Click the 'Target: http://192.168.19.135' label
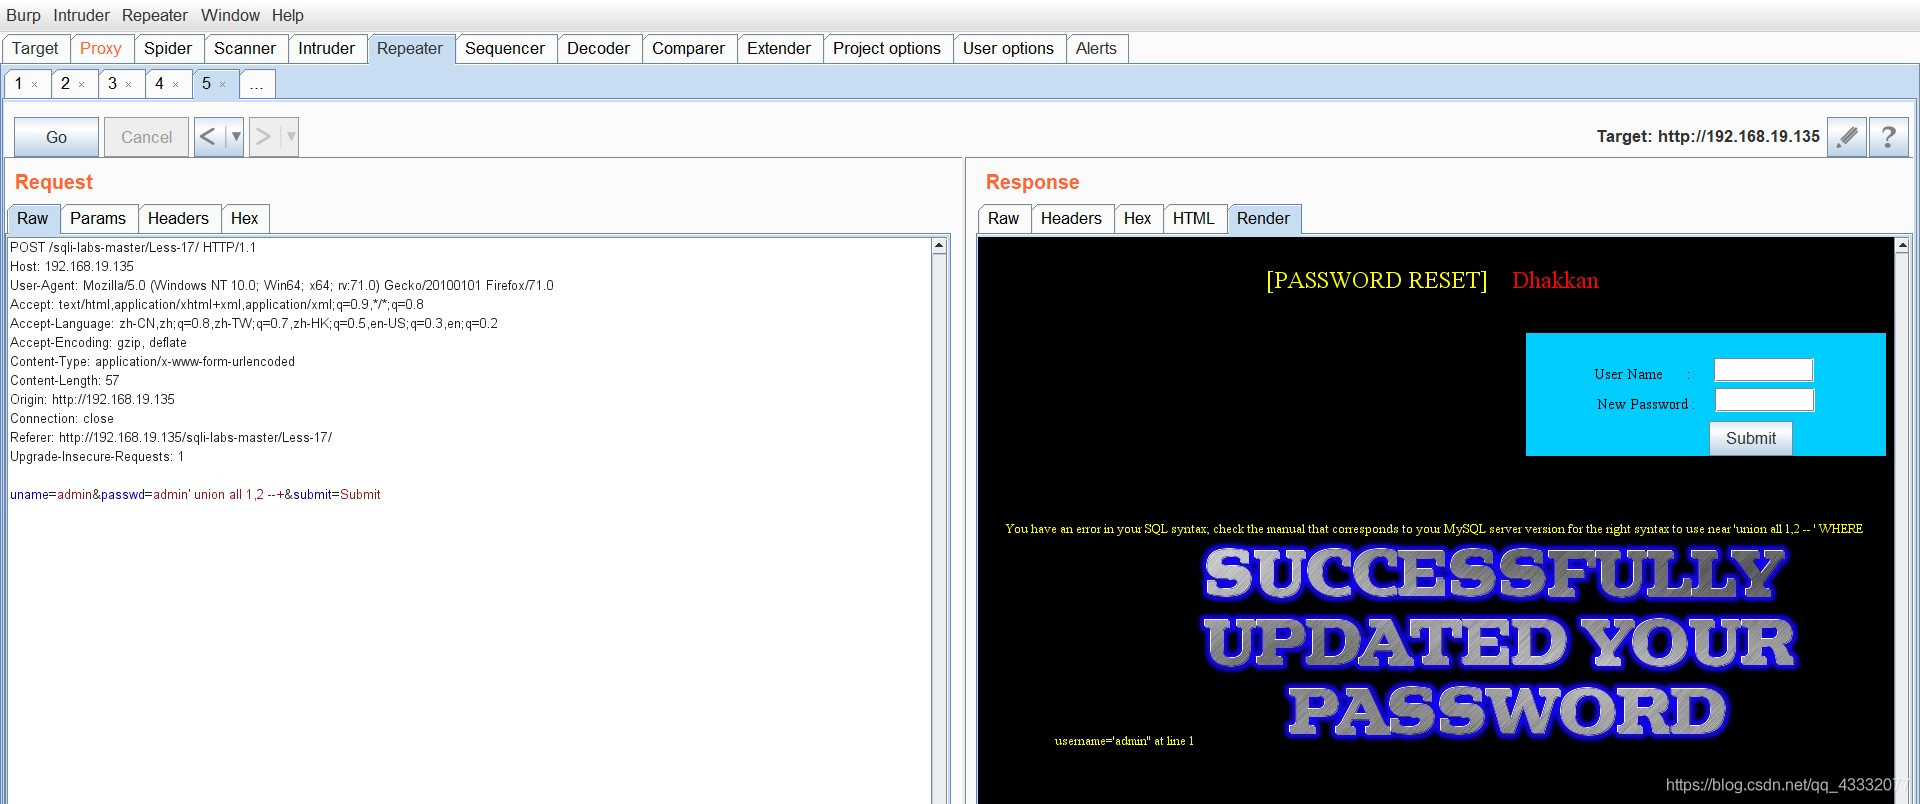Screen dimensions: 1920x804 point(1708,137)
